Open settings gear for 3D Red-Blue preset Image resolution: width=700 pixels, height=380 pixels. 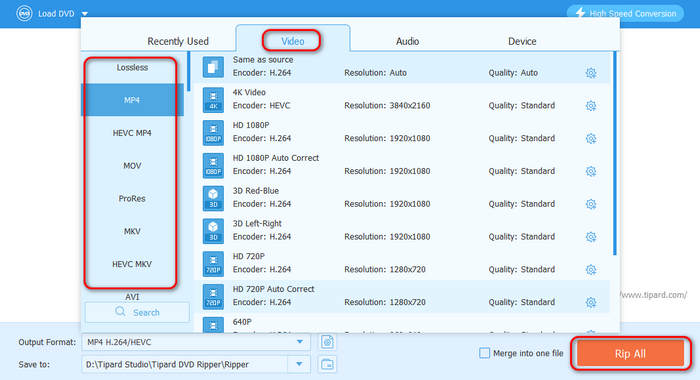tap(591, 204)
